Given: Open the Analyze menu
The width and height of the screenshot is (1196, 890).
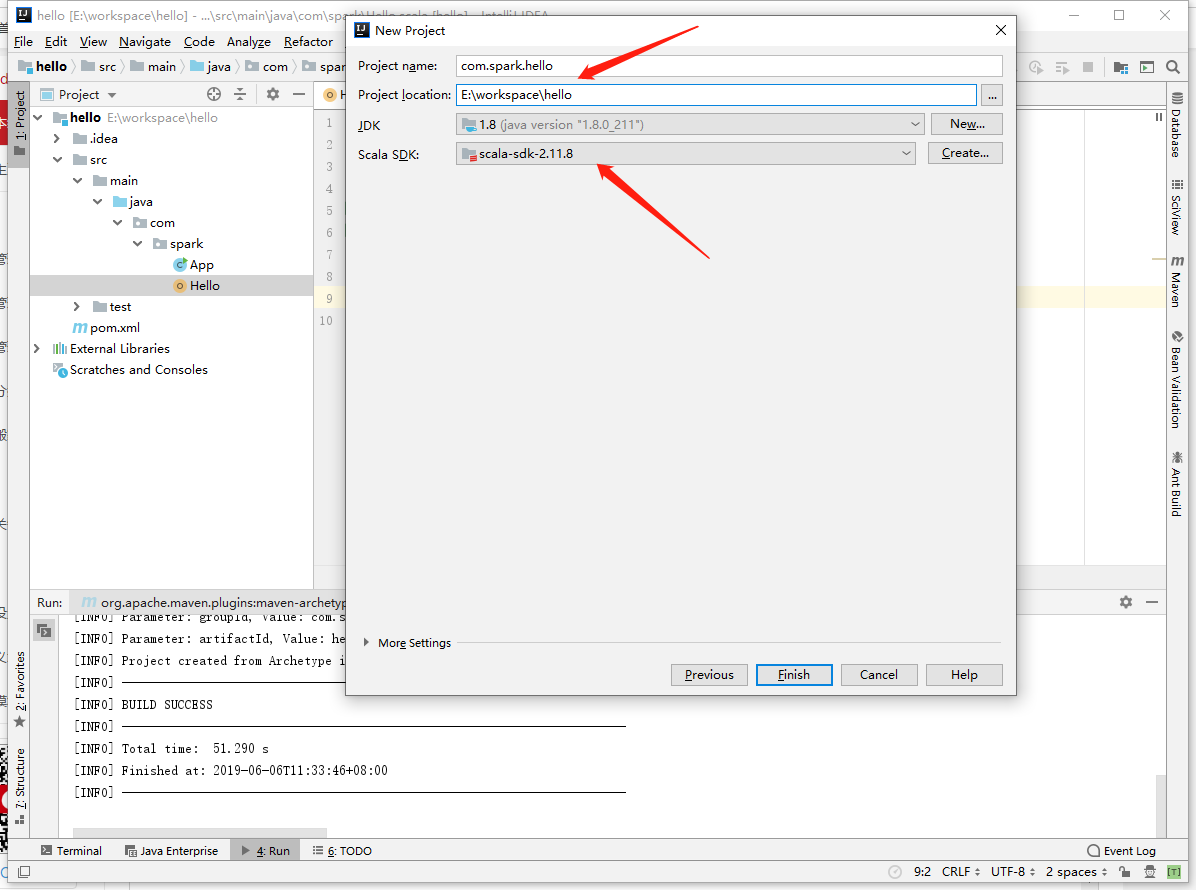Looking at the screenshot, I should click(249, 42).
